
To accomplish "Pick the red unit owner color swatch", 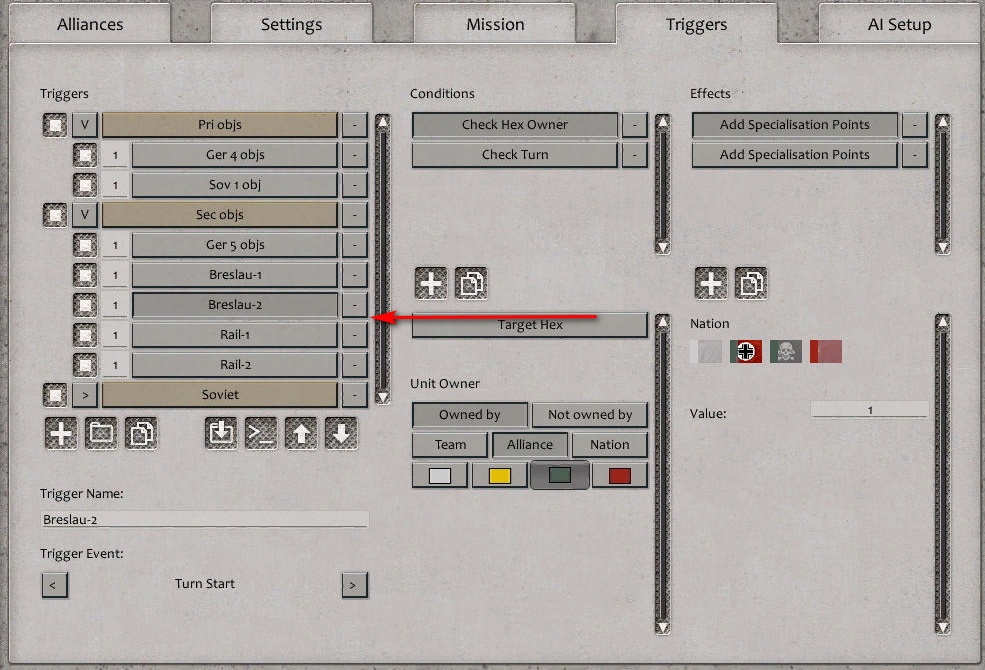I will tap(619, 474).
